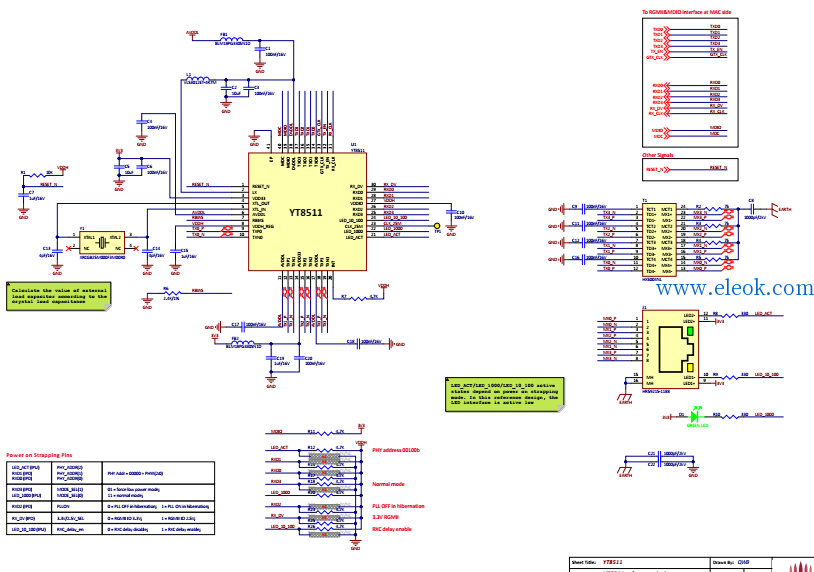814x572 pixels.
Task: Select the EARTH symbol below J1 connector
Action: pos(625,398)
